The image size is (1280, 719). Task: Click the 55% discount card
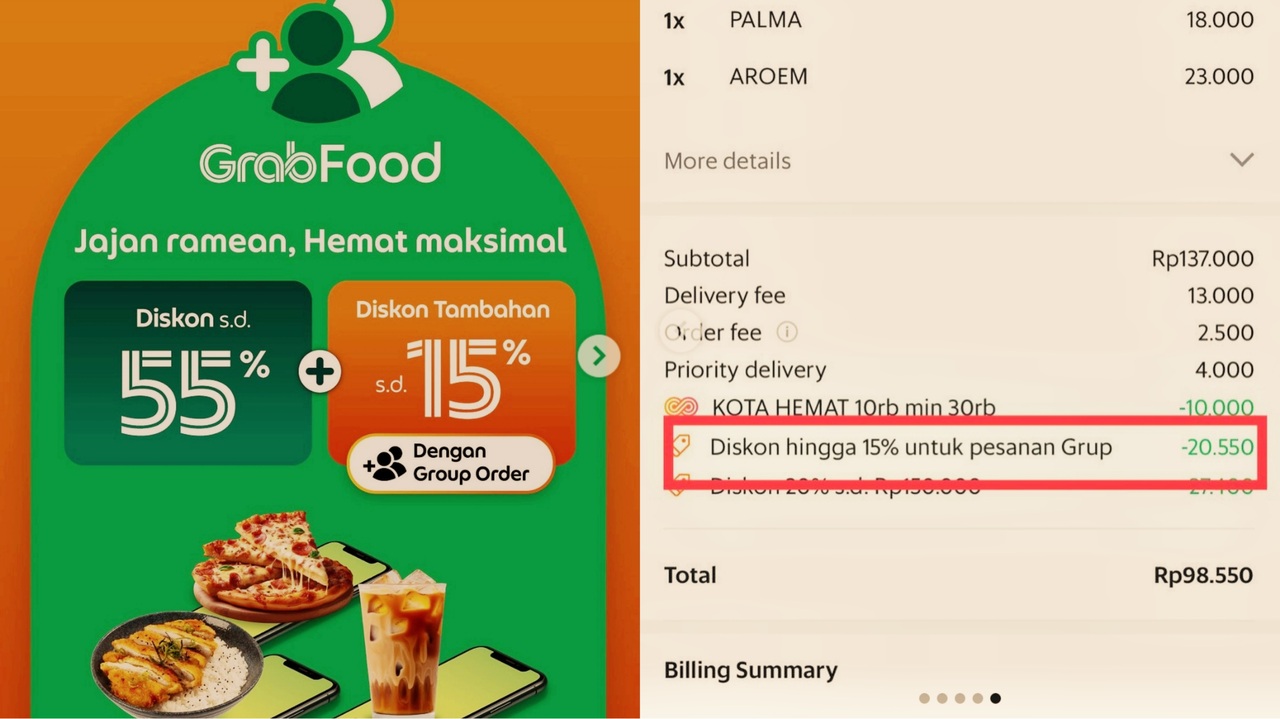click(x=188, y=373)
